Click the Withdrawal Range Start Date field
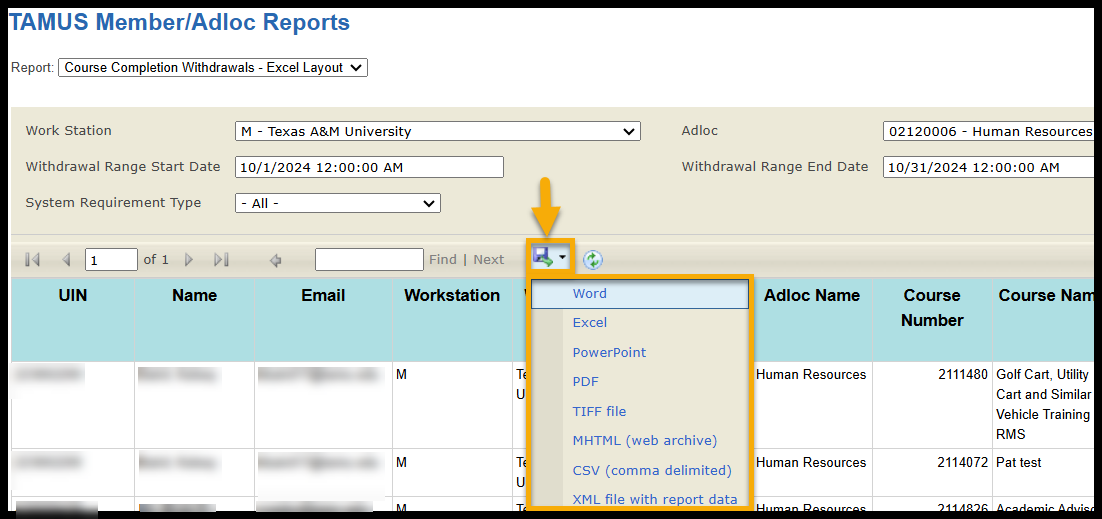This screenshot has height=519, width=1102. point(369,167)
